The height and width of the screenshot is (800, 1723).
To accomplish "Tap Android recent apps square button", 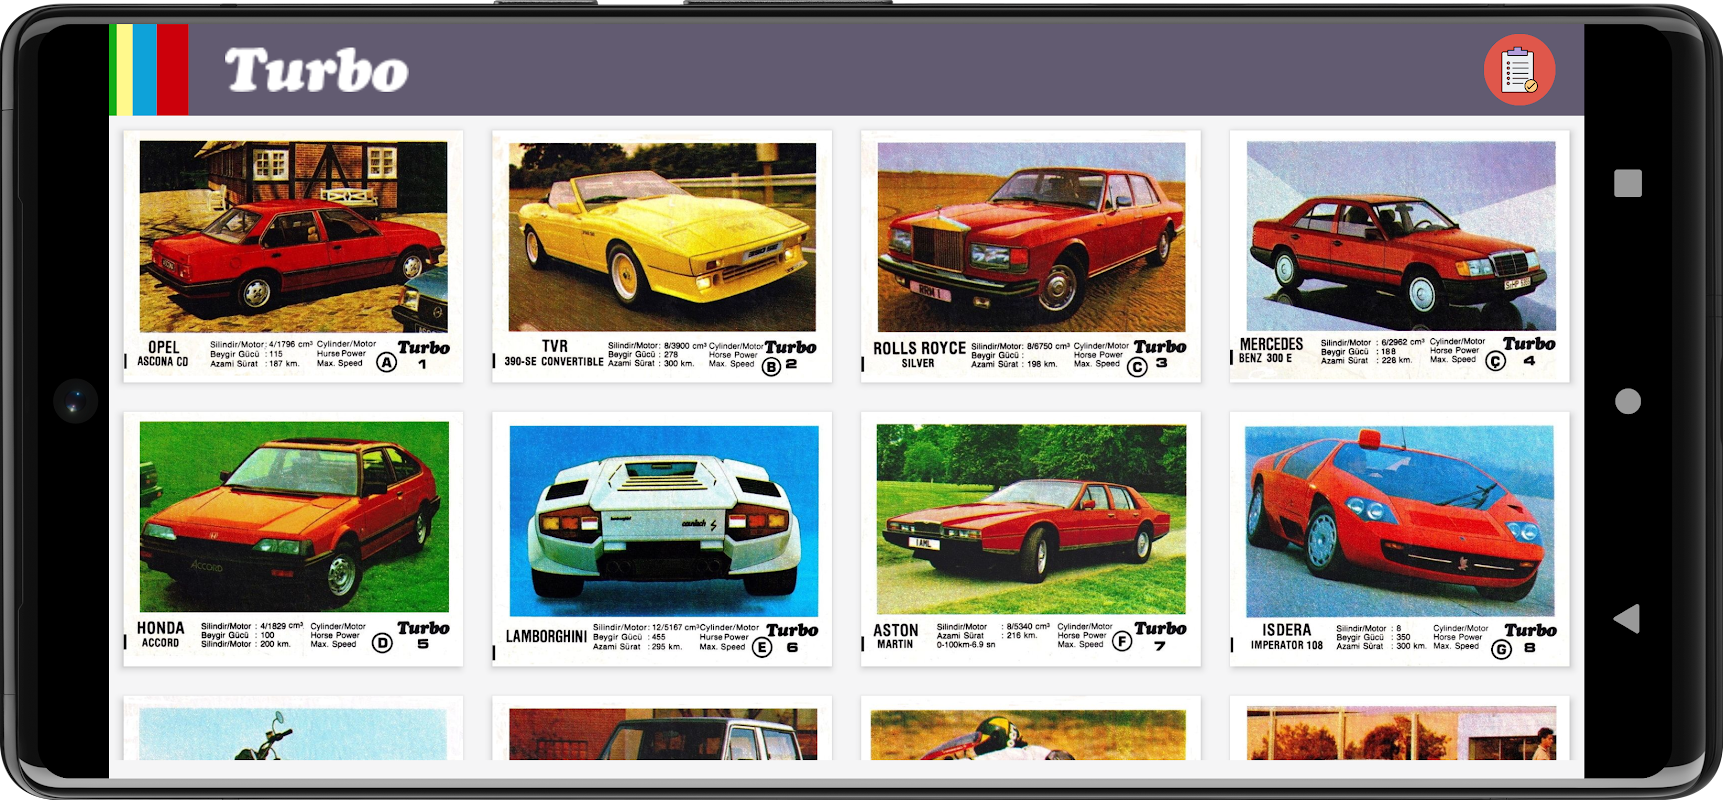I will [1628, 183].
